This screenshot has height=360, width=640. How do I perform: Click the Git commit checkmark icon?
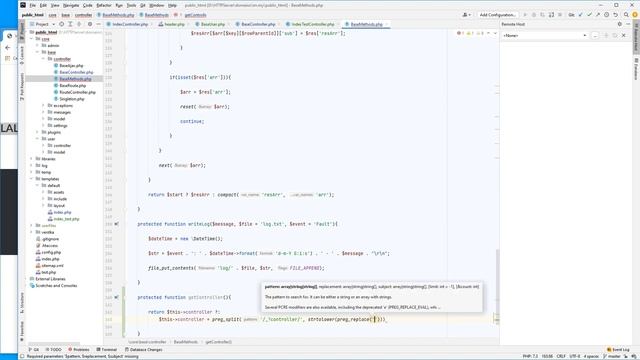point(589,15)
